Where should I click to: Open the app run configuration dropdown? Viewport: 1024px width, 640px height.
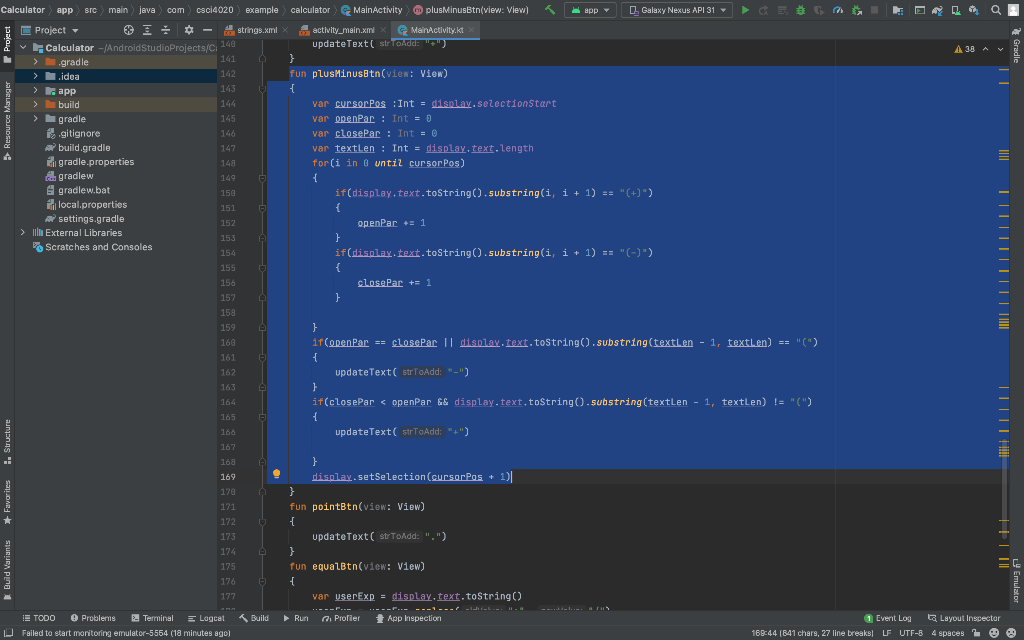(590, 10)
